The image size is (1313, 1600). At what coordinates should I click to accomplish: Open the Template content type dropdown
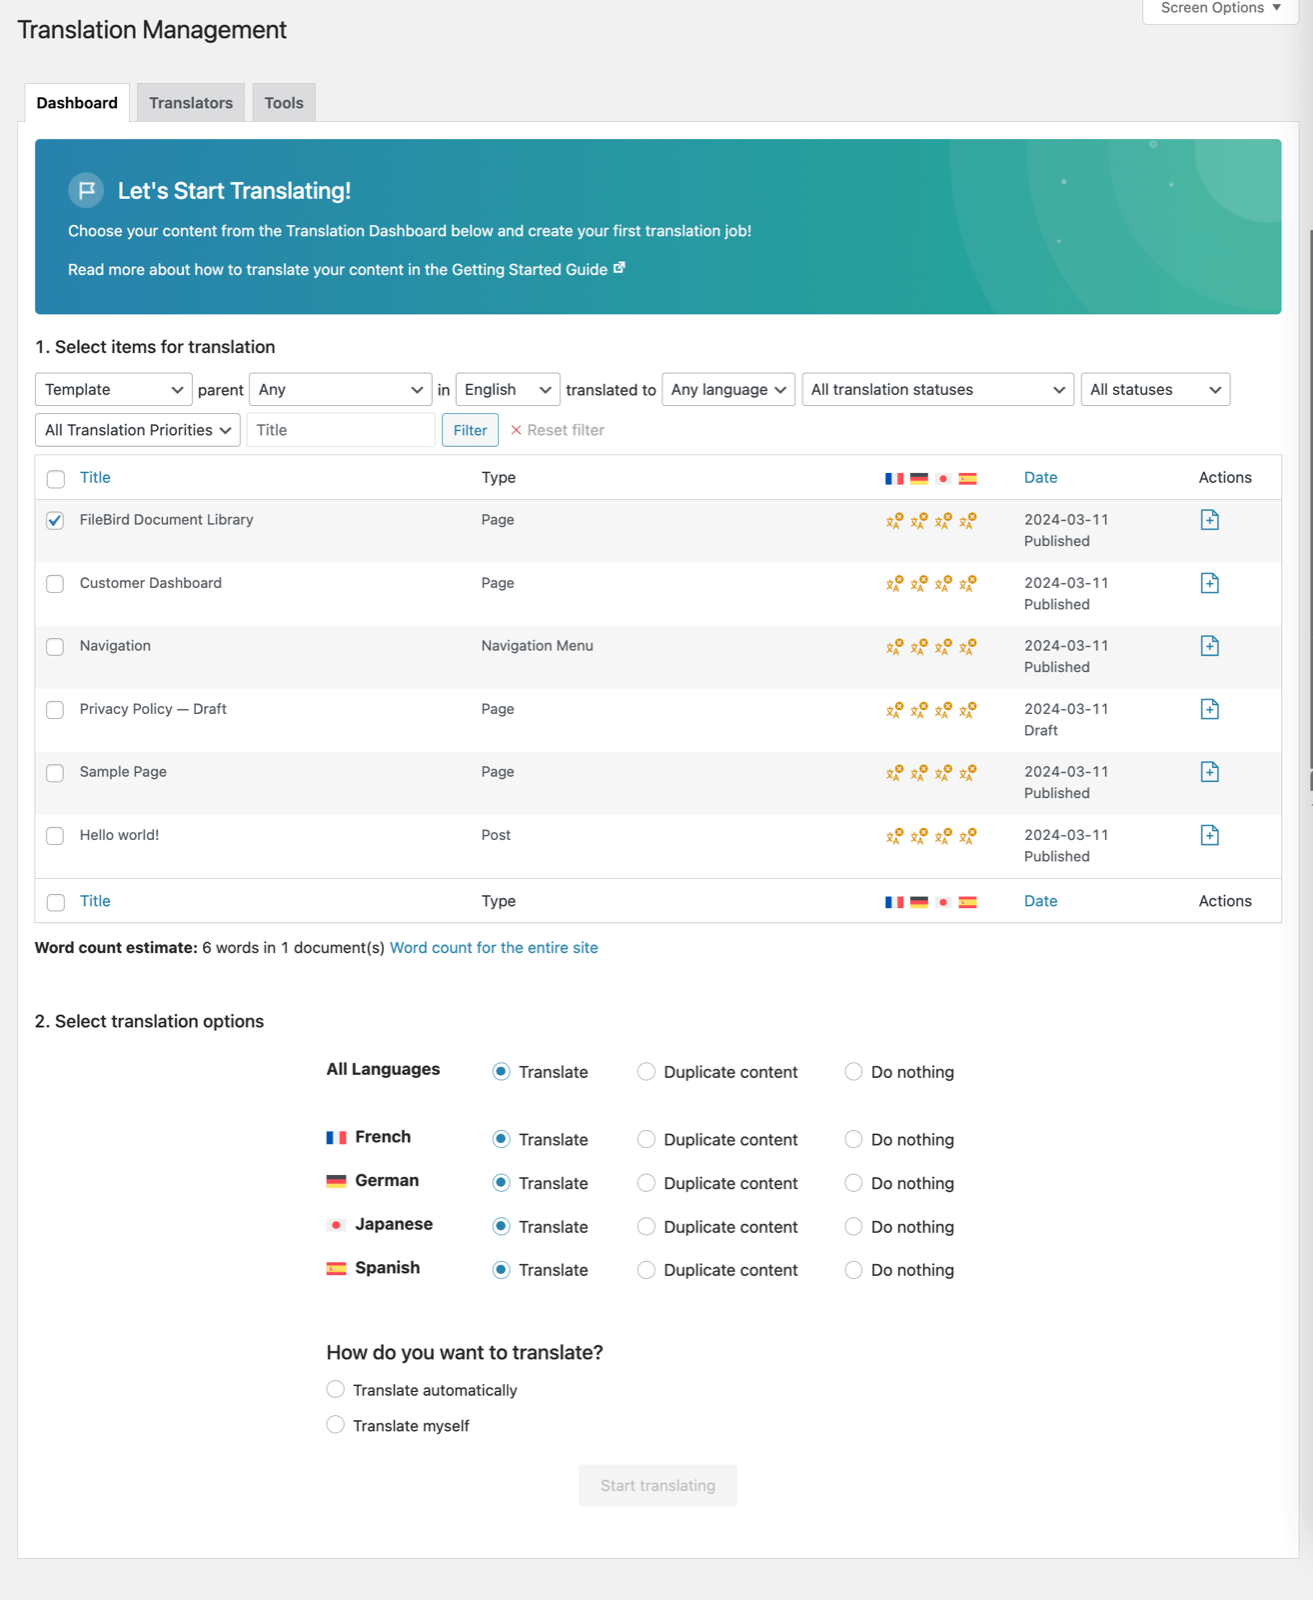pyautogui.click(x=113, y=390)
